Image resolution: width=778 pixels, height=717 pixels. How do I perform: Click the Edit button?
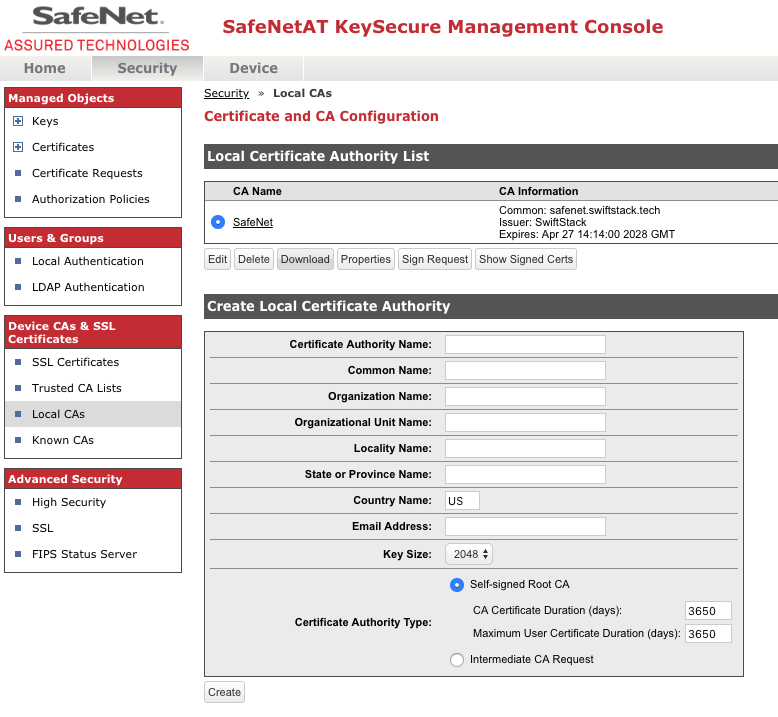(x=217, y=259)
